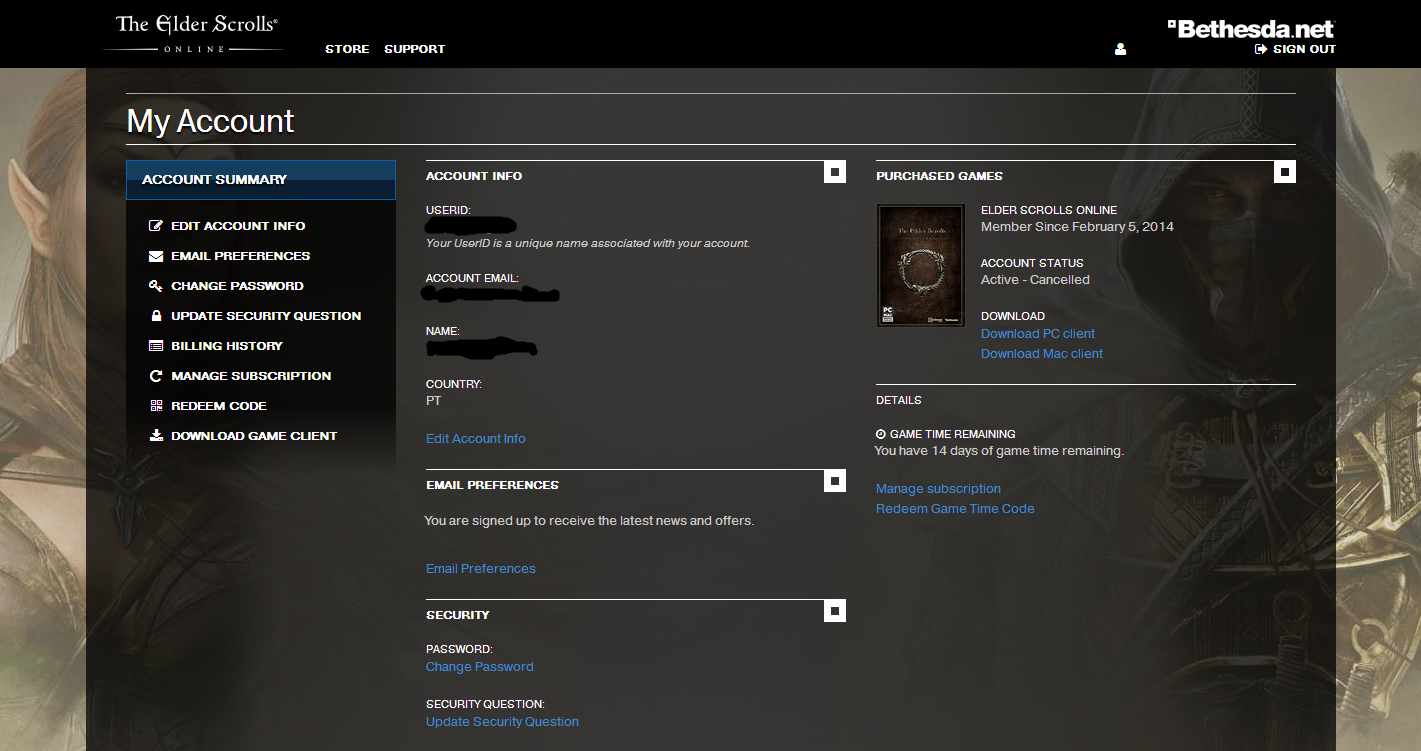Click the Download Game Client arrow icon
Image resolution: width=1421 pixels, height=751 pixels.
pos(156,436)
